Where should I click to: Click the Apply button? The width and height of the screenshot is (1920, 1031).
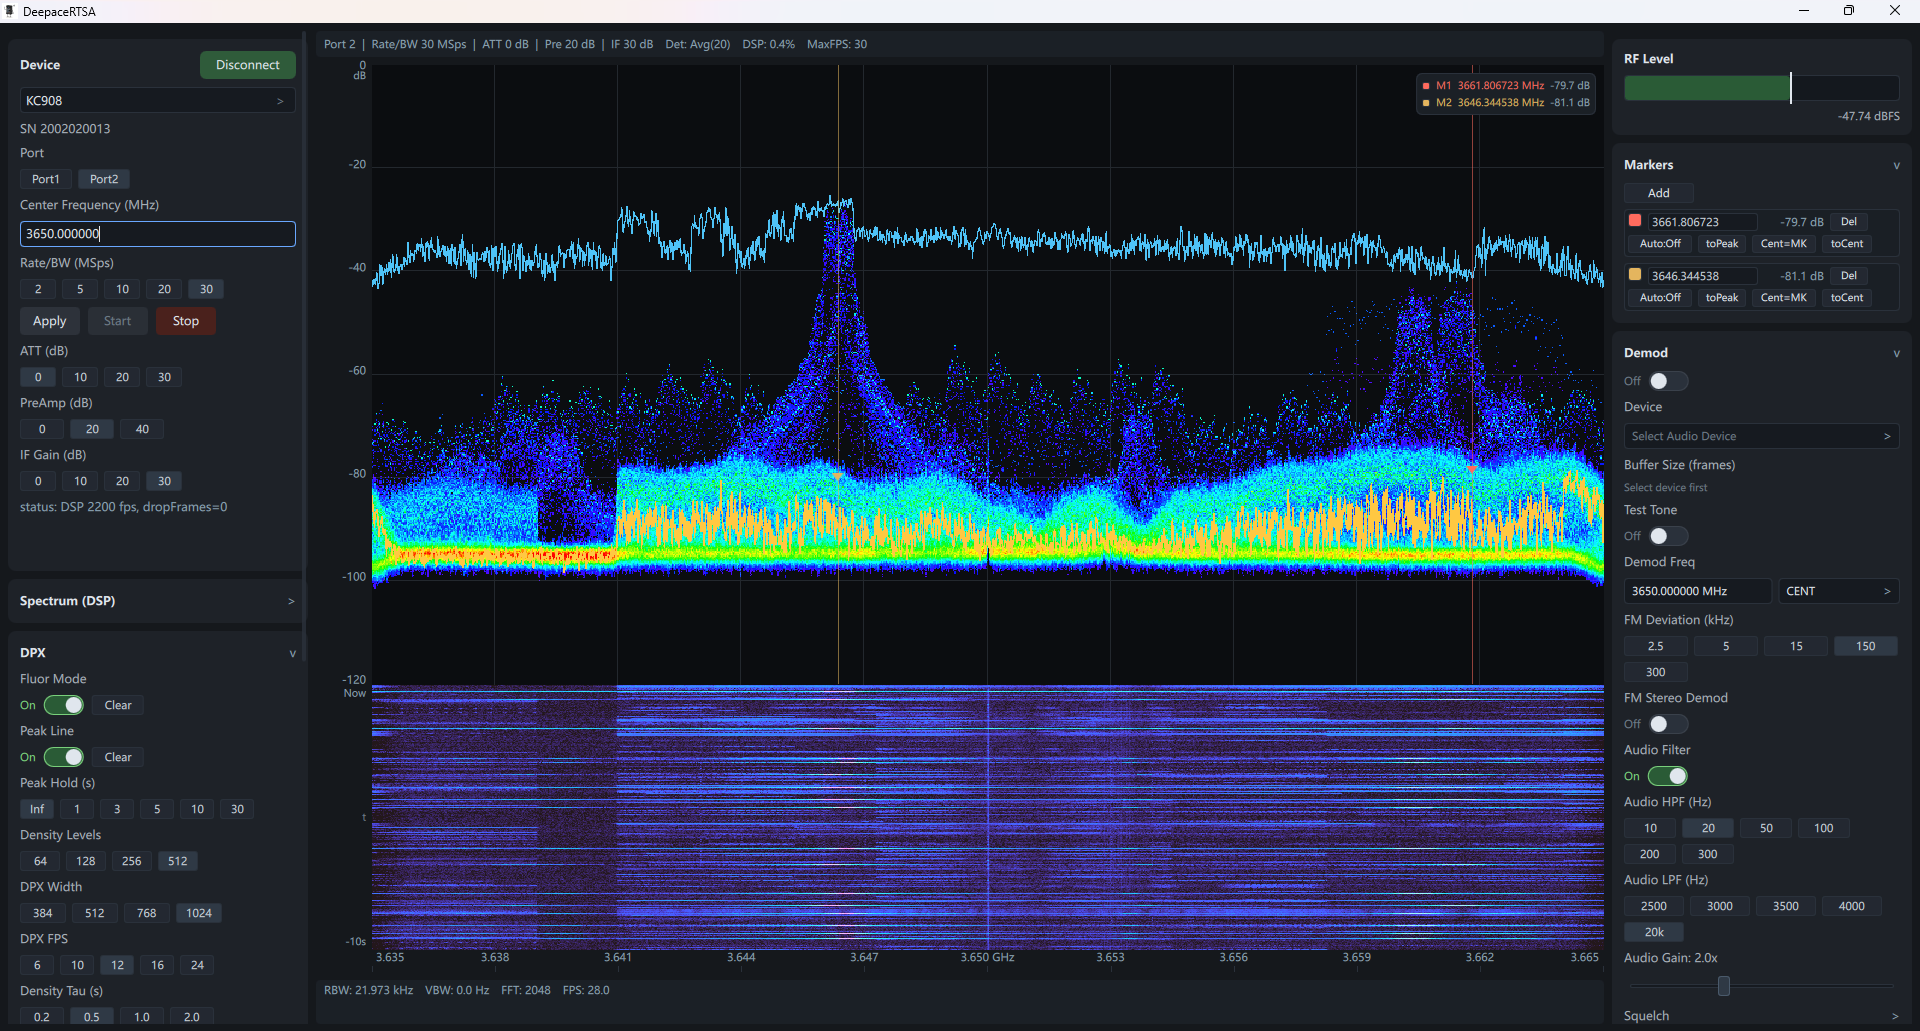tap(49, 321)
